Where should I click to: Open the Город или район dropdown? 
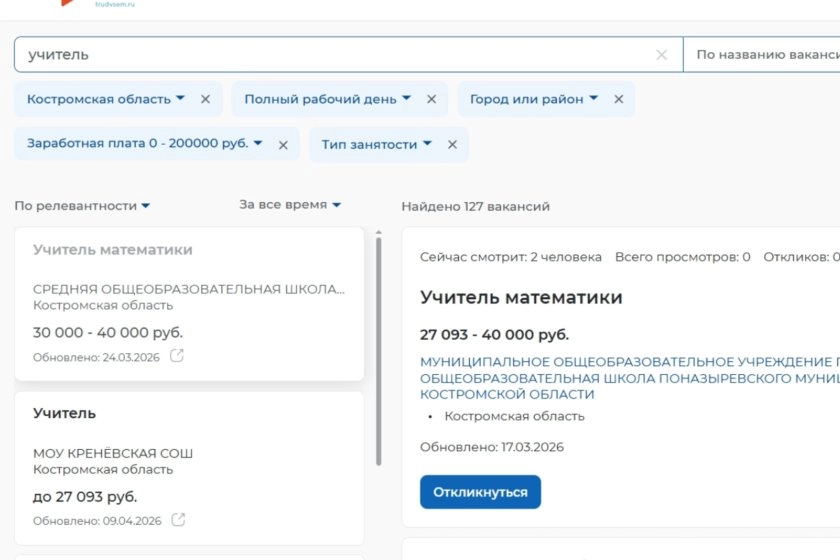click(593, 99)
